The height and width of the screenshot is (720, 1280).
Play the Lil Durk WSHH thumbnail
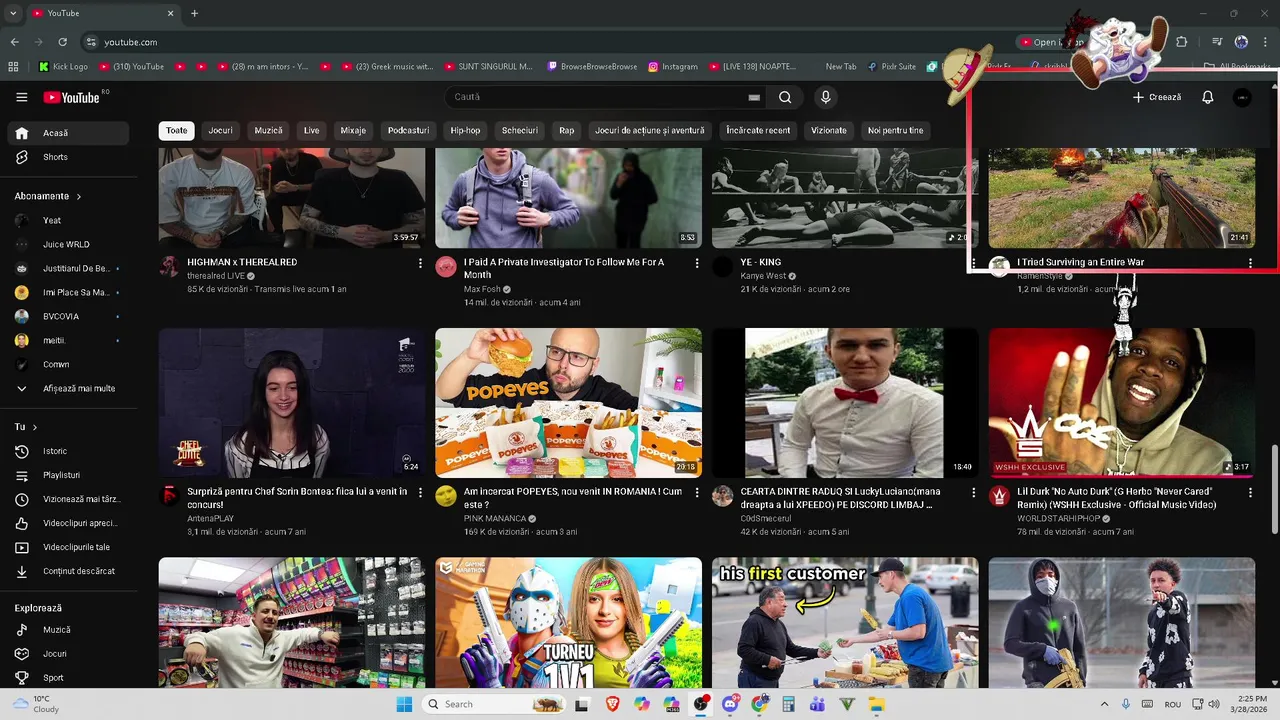[1122, 403]
